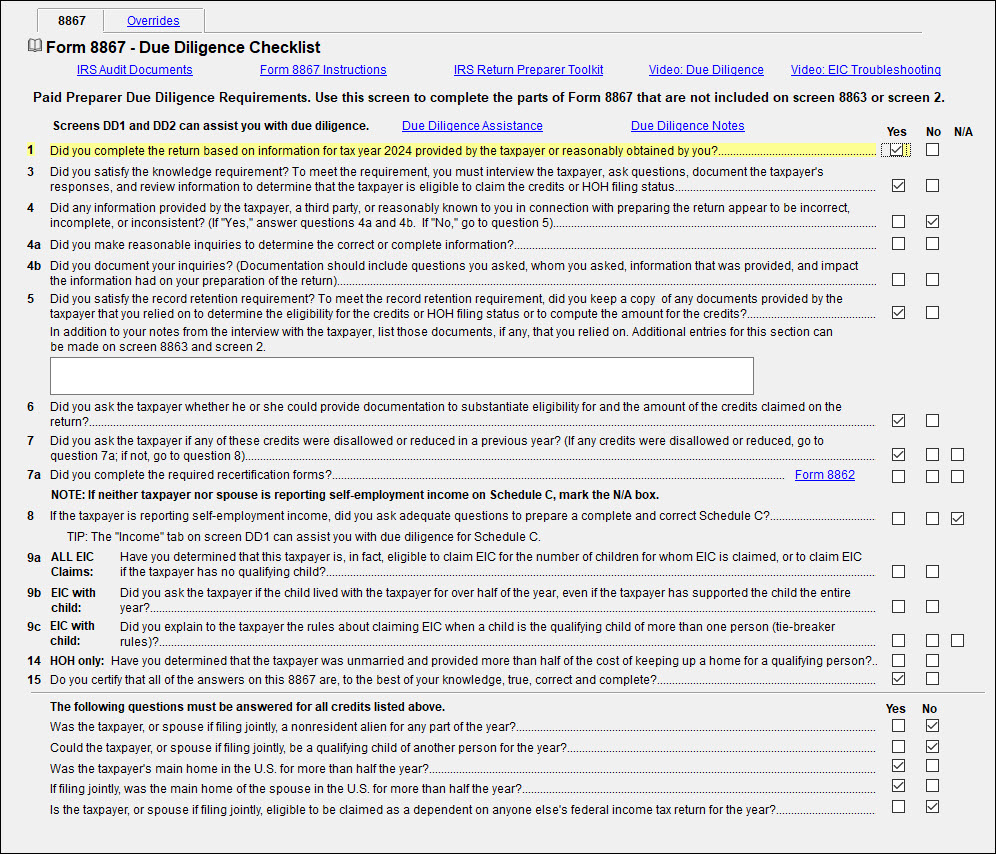996x854 pixels.
Task: Check Yes for question 4a reasonable inquiries
Action: coord(898,243)
